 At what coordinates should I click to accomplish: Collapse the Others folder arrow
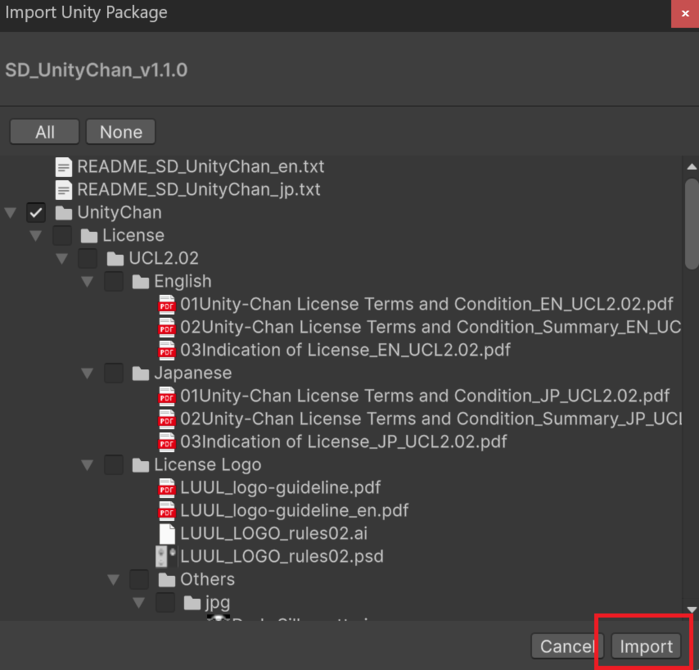pos(114,580)
